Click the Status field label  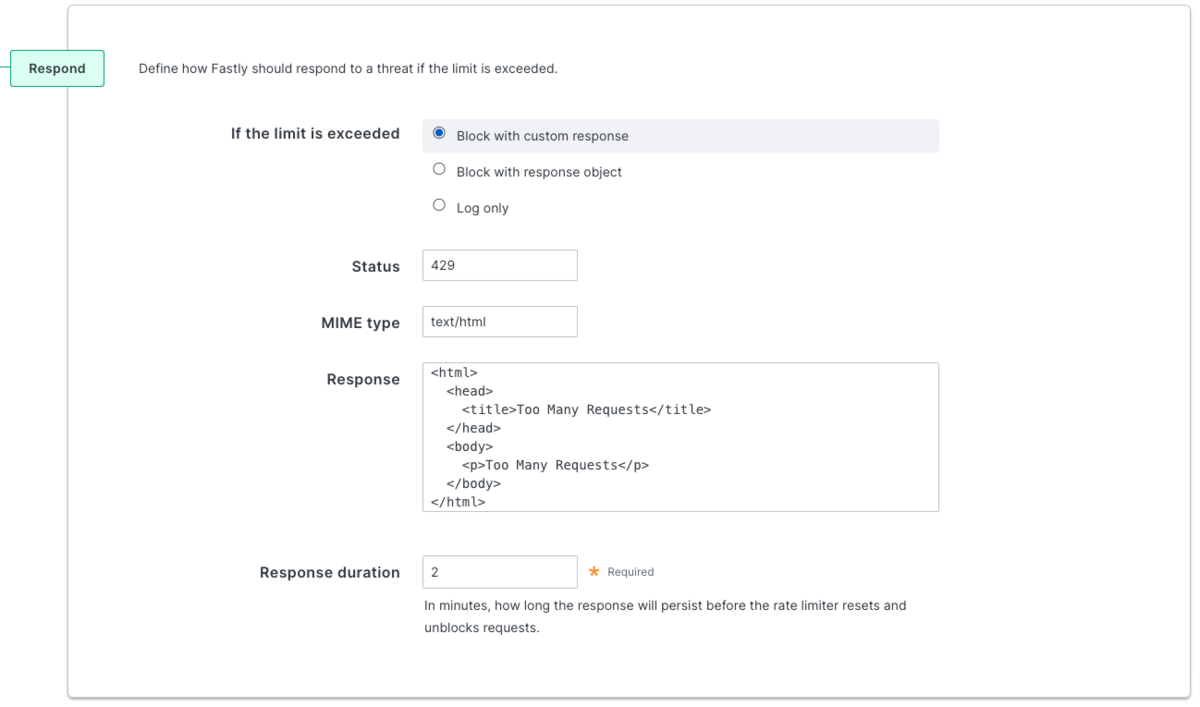(376, 266)
